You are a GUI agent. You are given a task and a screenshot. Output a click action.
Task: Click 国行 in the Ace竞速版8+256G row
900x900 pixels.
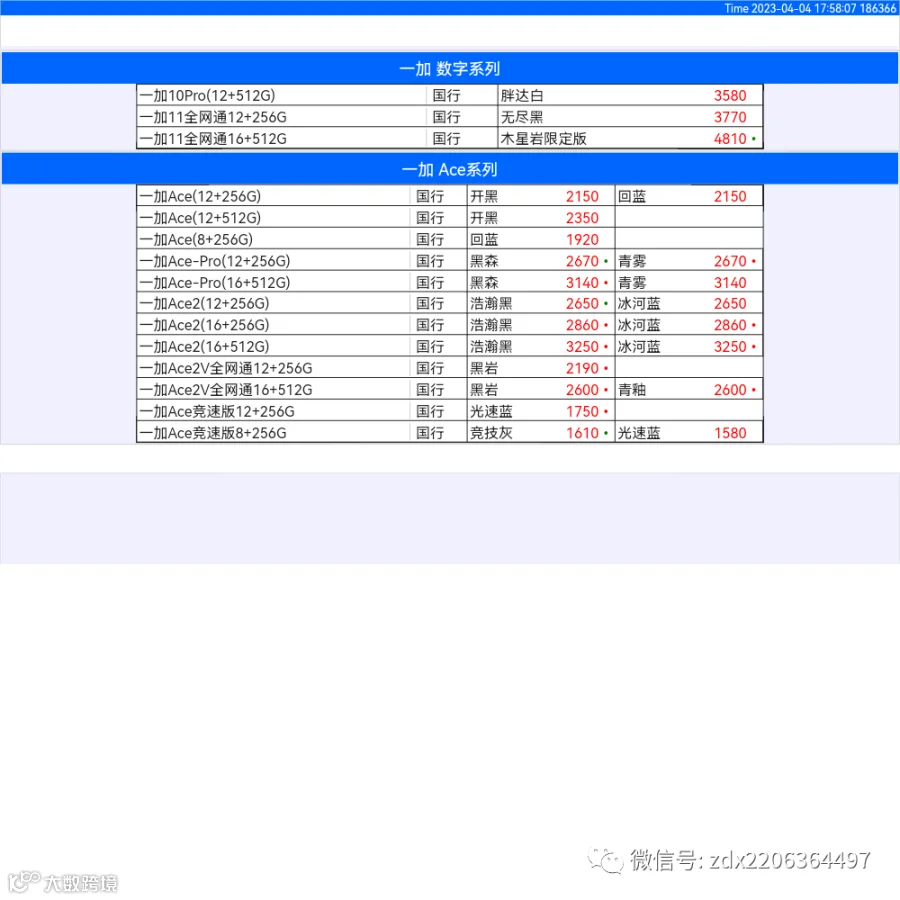point(430,433)
